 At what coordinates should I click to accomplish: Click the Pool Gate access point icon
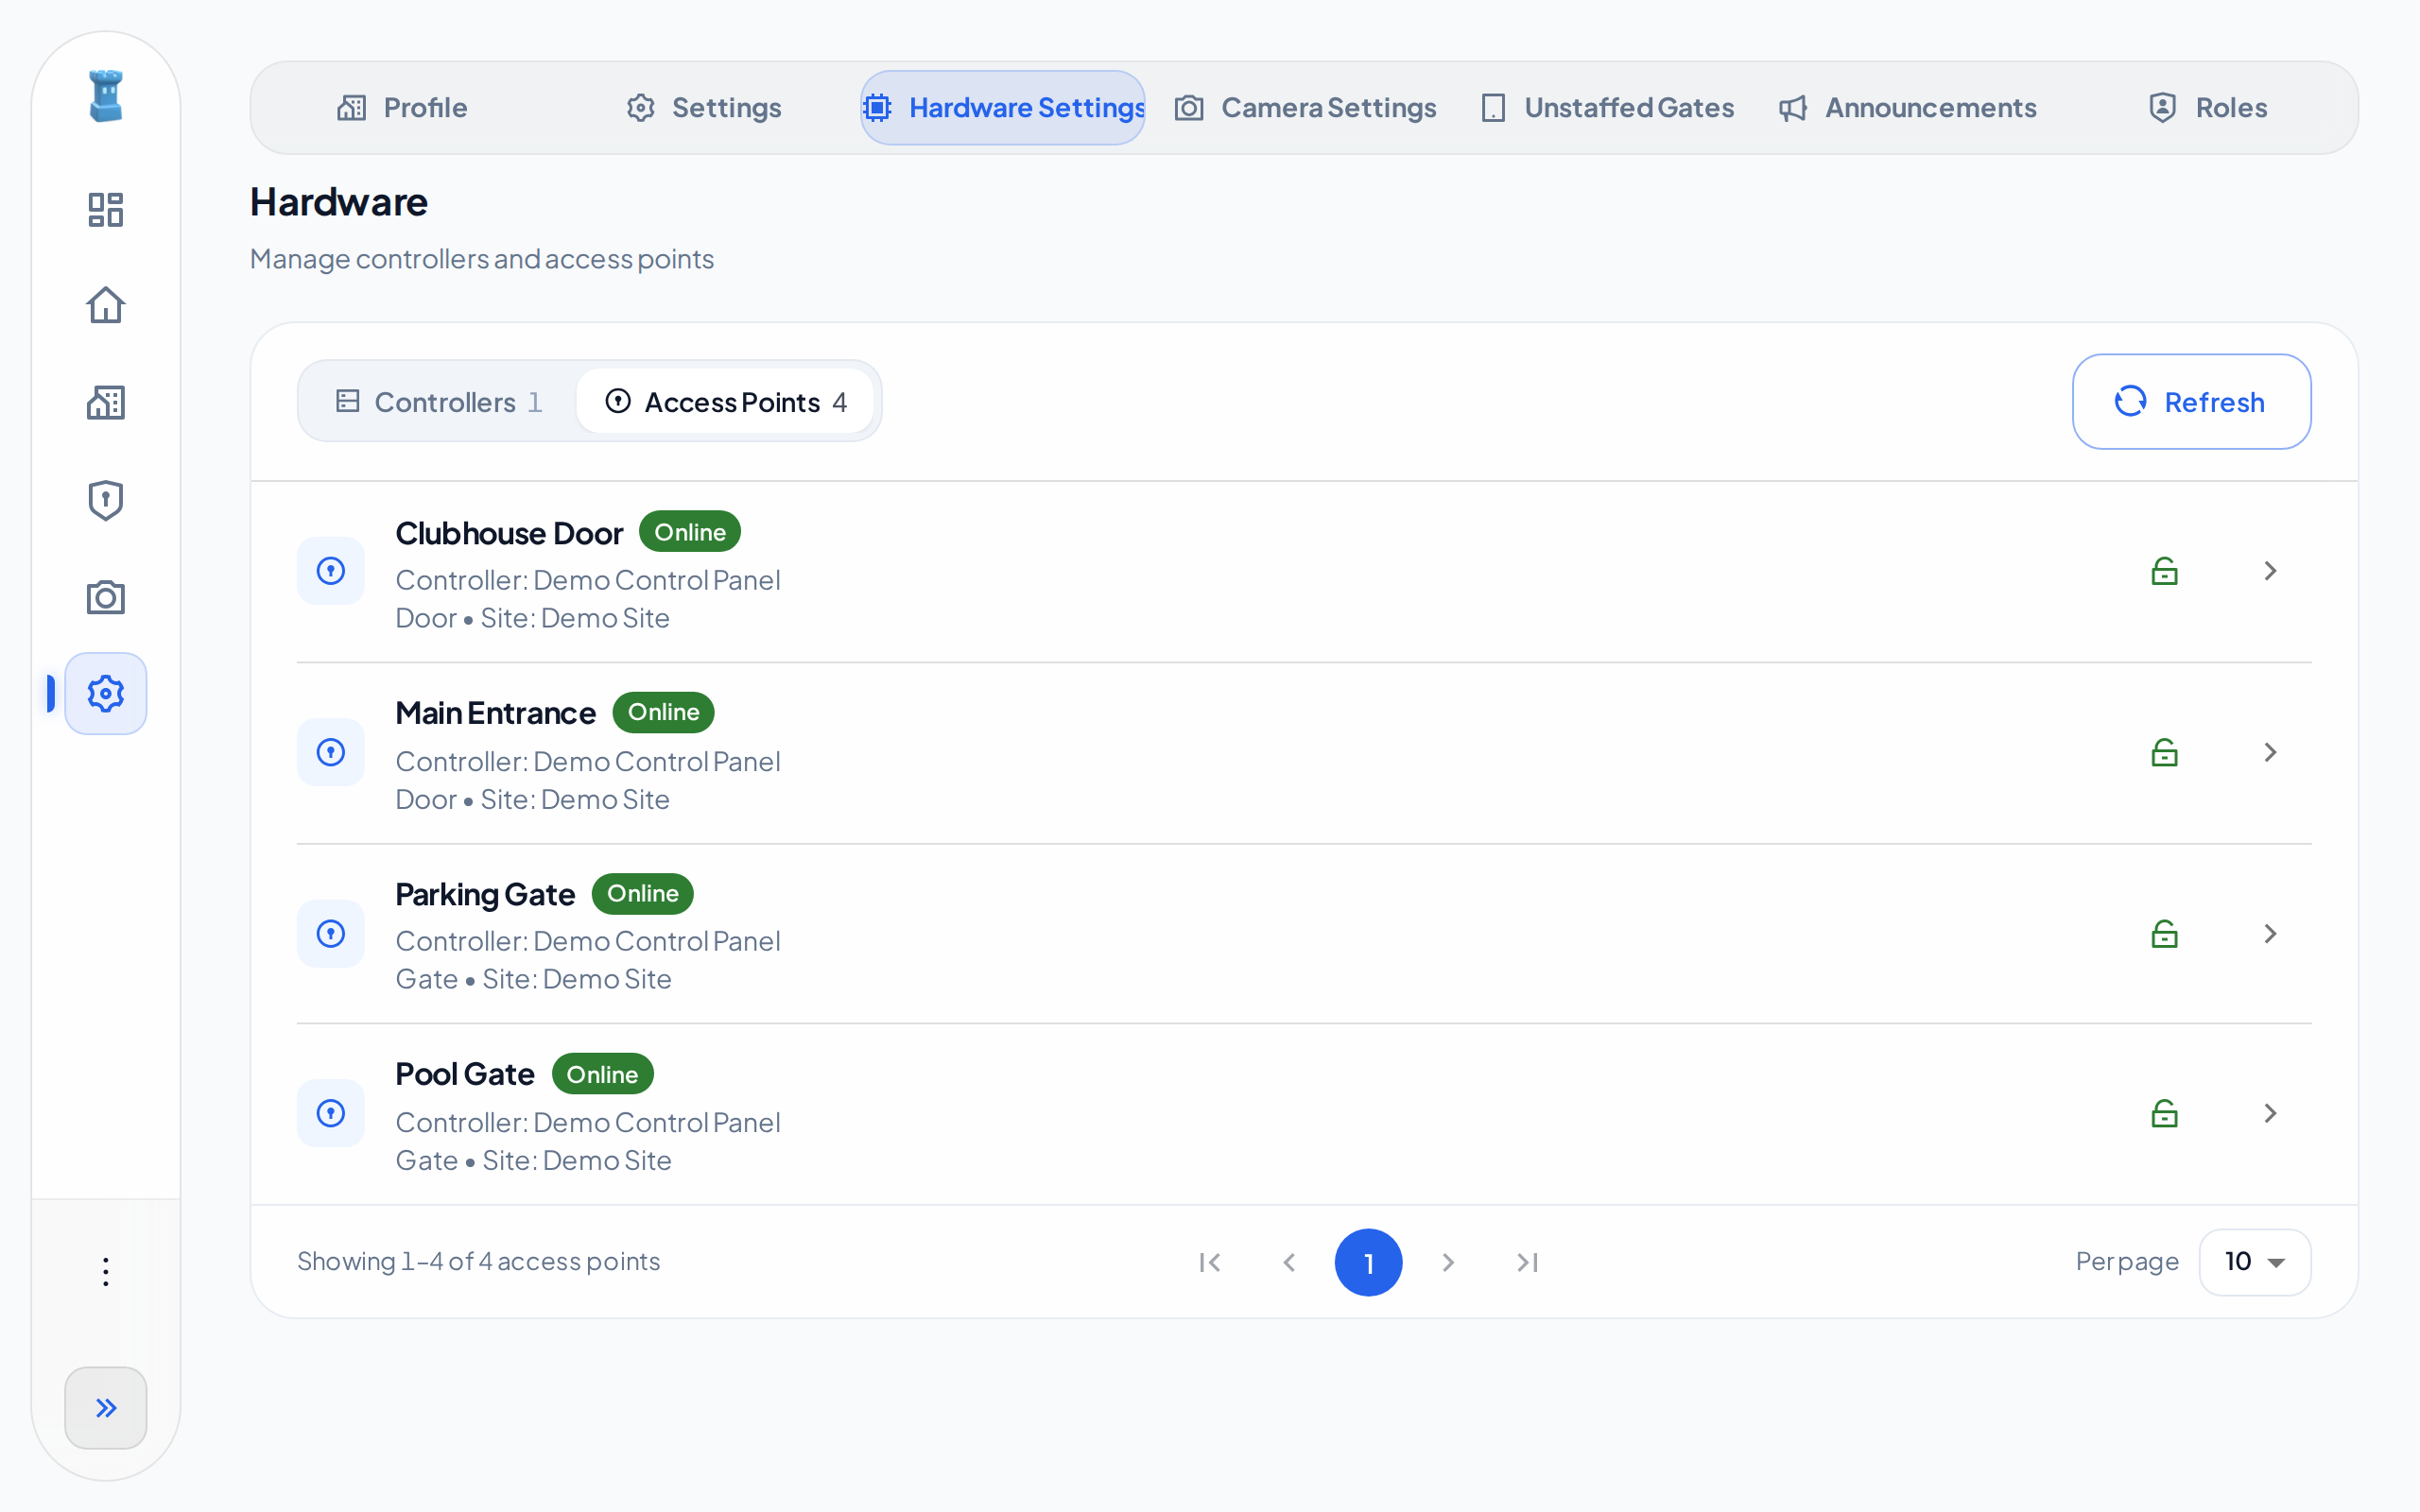click(x=331, y=1113)
